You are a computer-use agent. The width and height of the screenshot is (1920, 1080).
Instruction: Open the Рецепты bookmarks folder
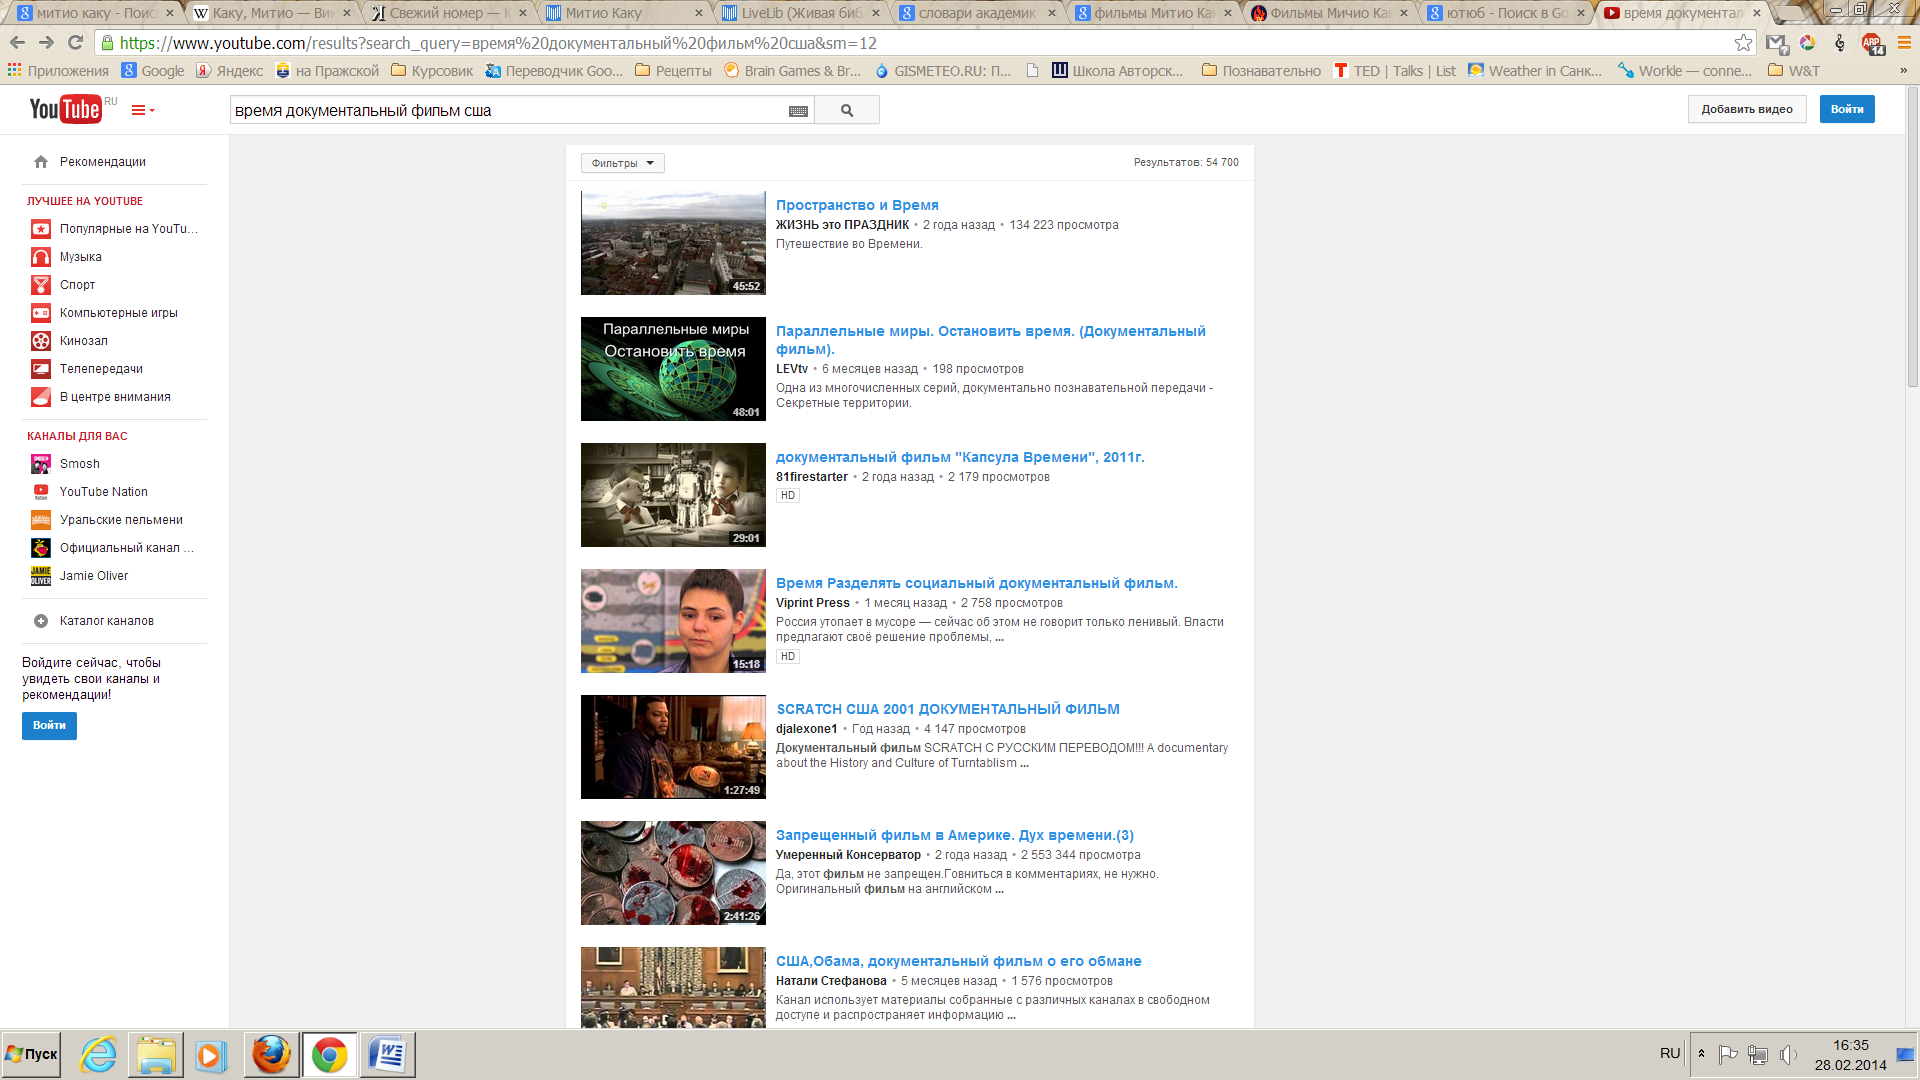tap(673, 71)
